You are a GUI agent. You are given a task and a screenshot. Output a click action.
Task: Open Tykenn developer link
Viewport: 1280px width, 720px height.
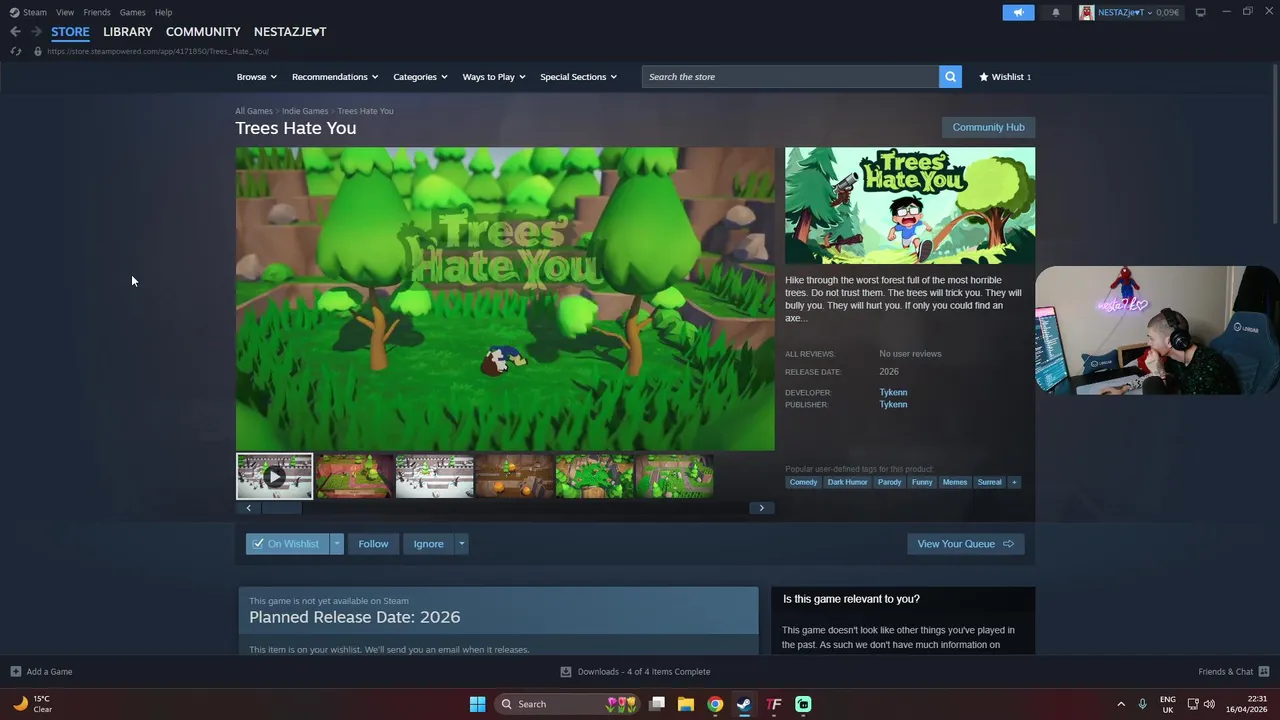(893, 392)
